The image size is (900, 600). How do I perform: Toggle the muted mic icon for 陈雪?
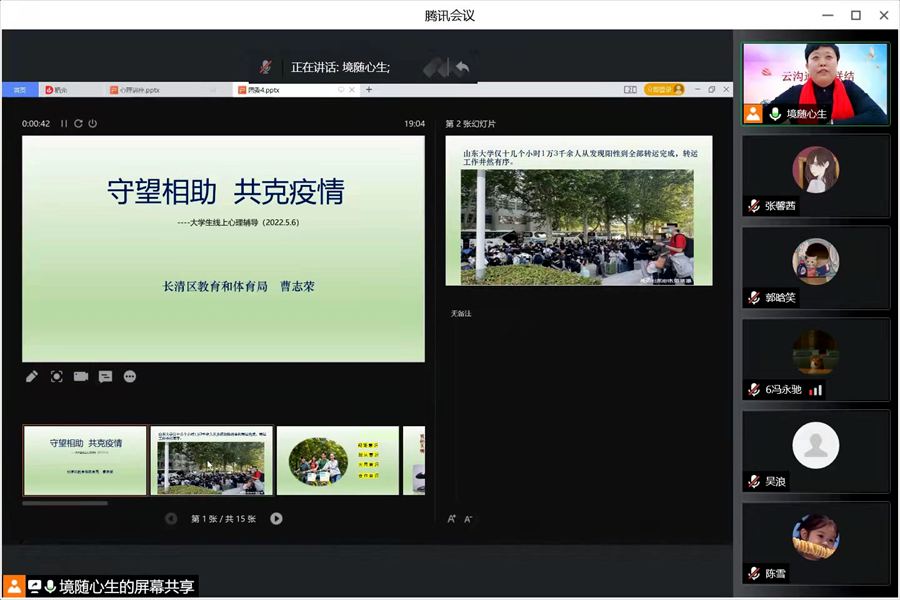coord(754,574)
